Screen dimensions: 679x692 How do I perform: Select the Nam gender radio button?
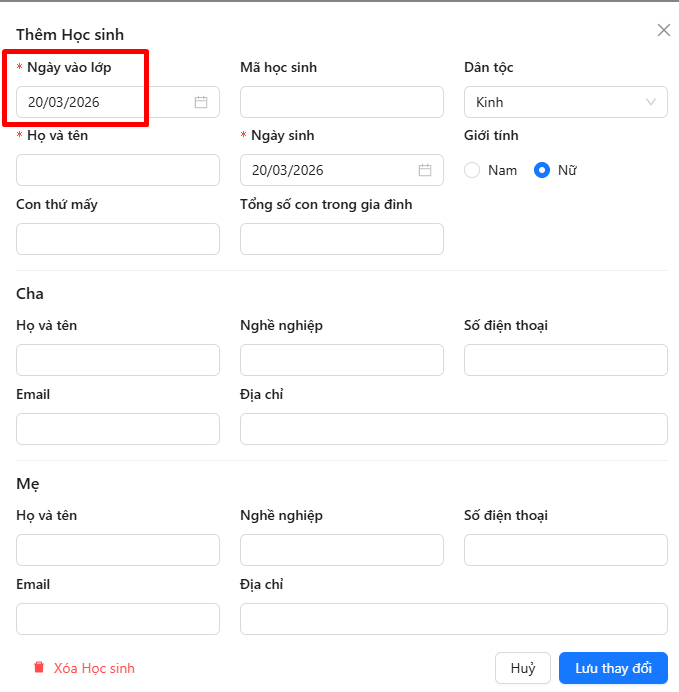(x=473, y=170)
